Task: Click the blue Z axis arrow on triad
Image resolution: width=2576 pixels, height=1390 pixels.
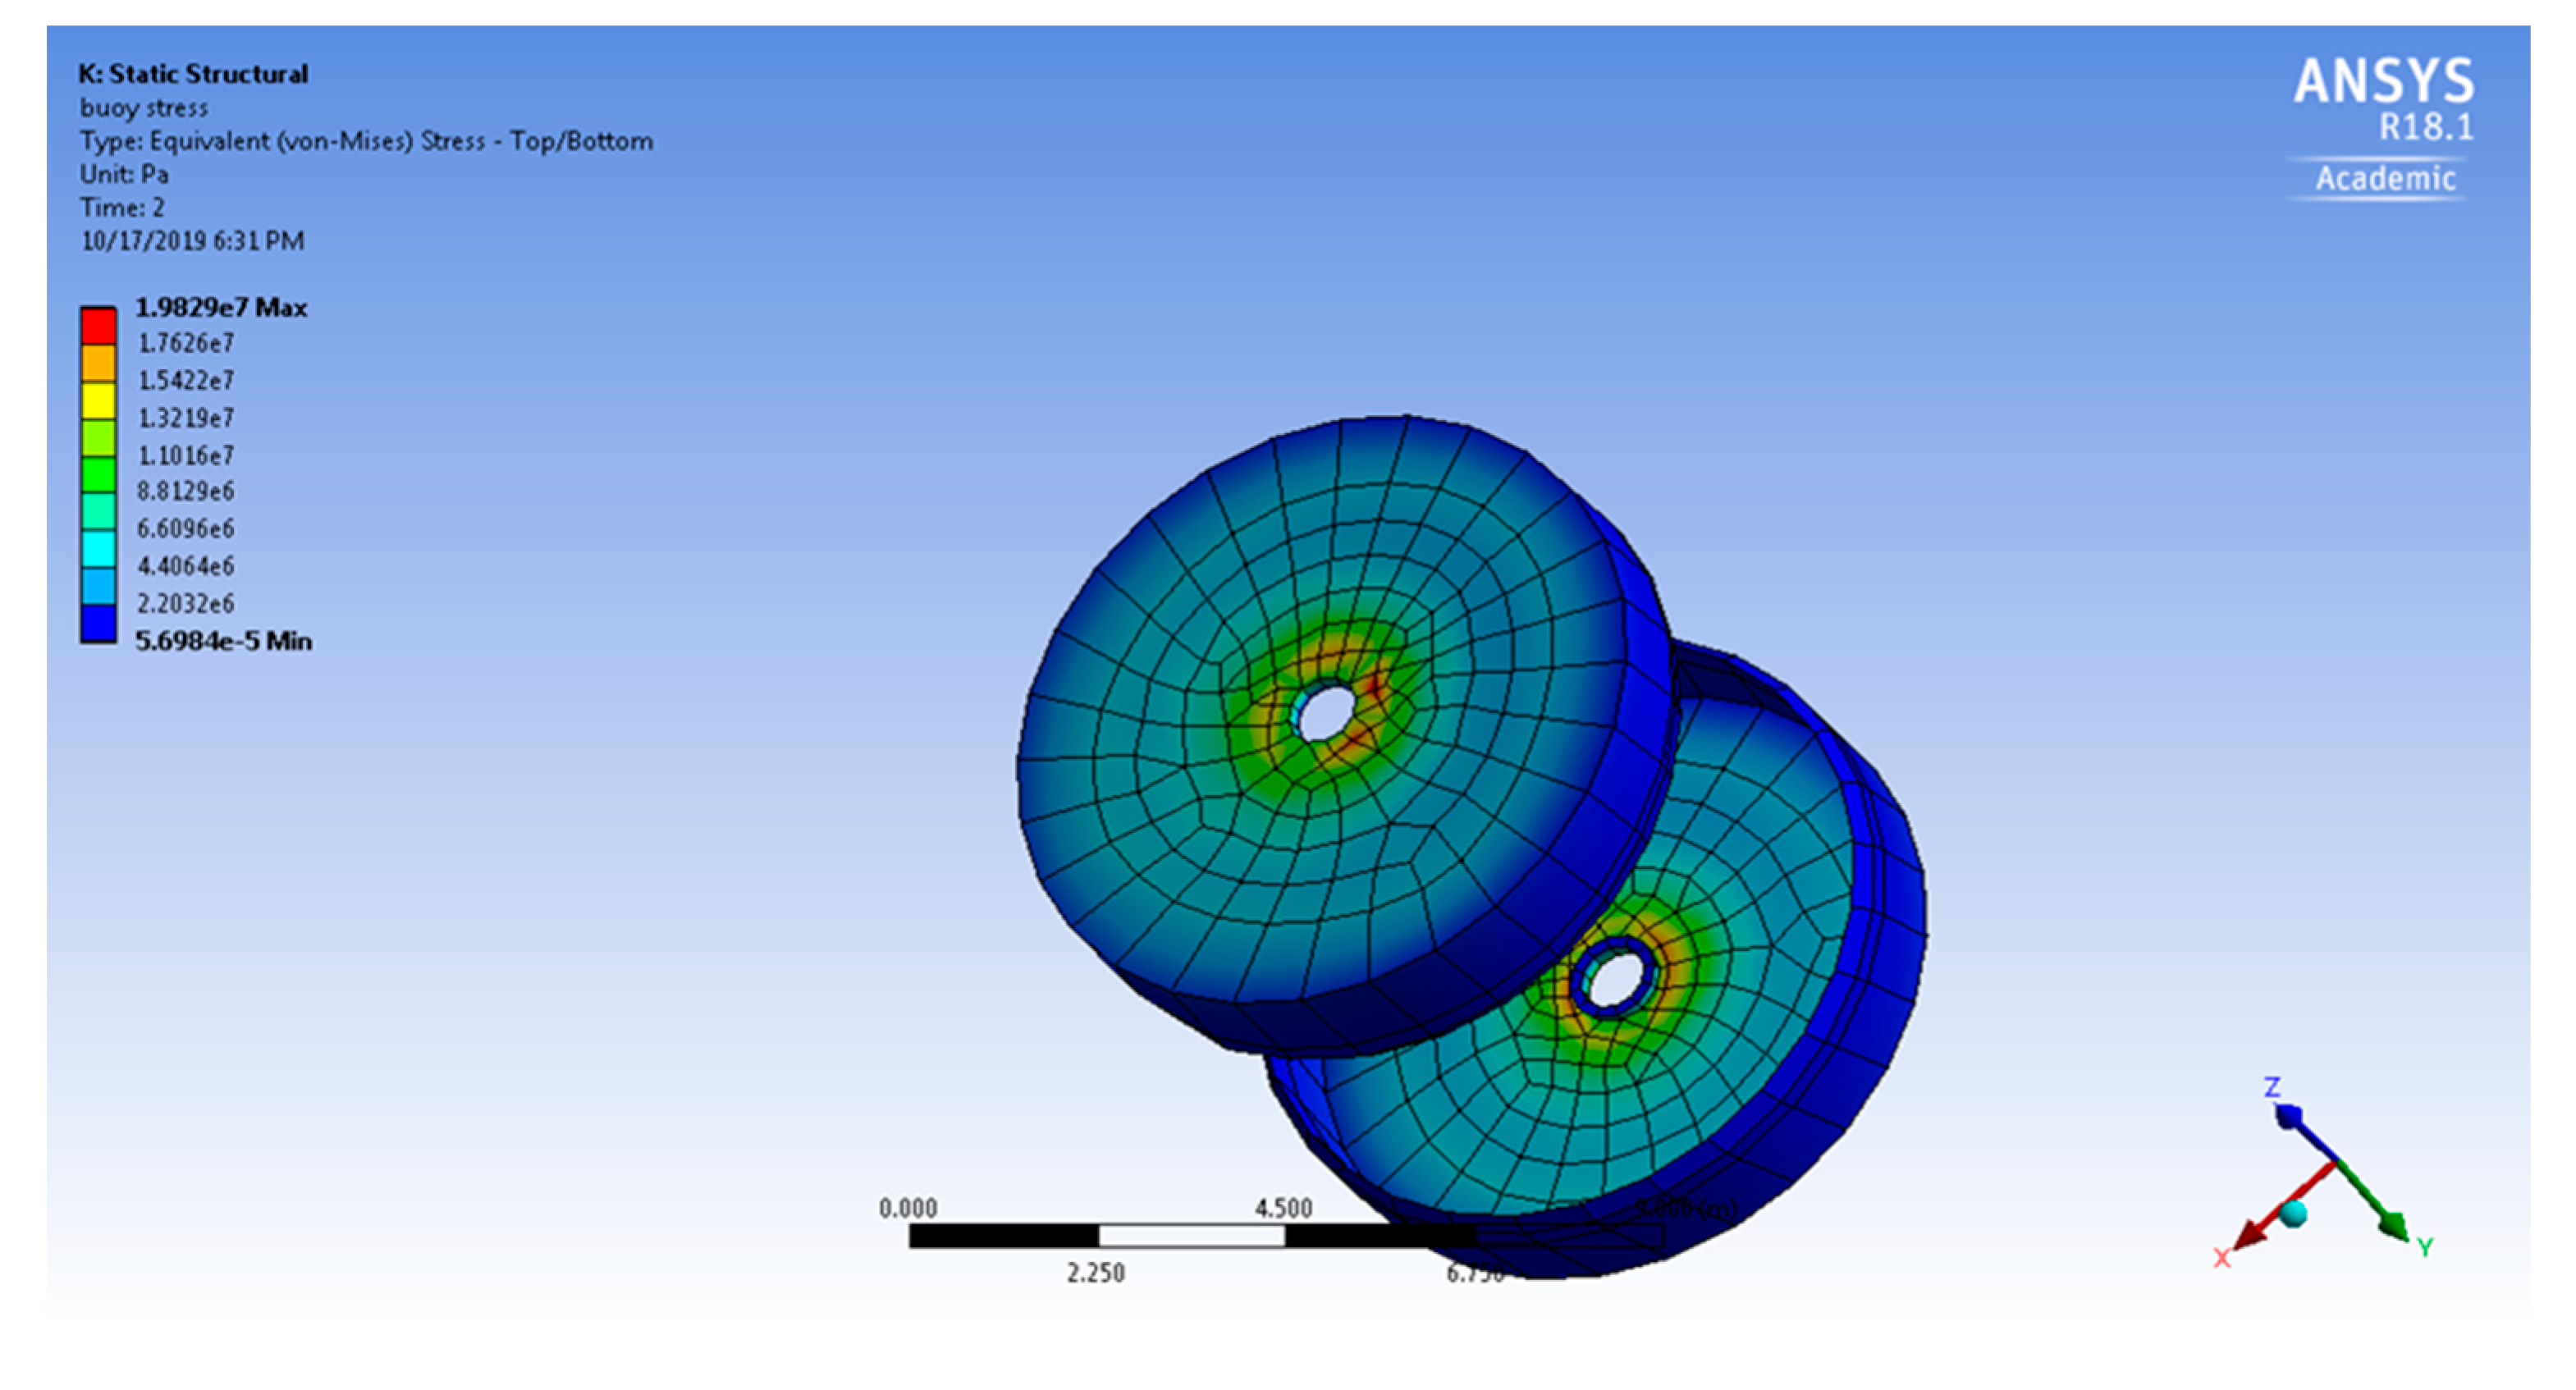Action: click(x=2290, y=1116)
